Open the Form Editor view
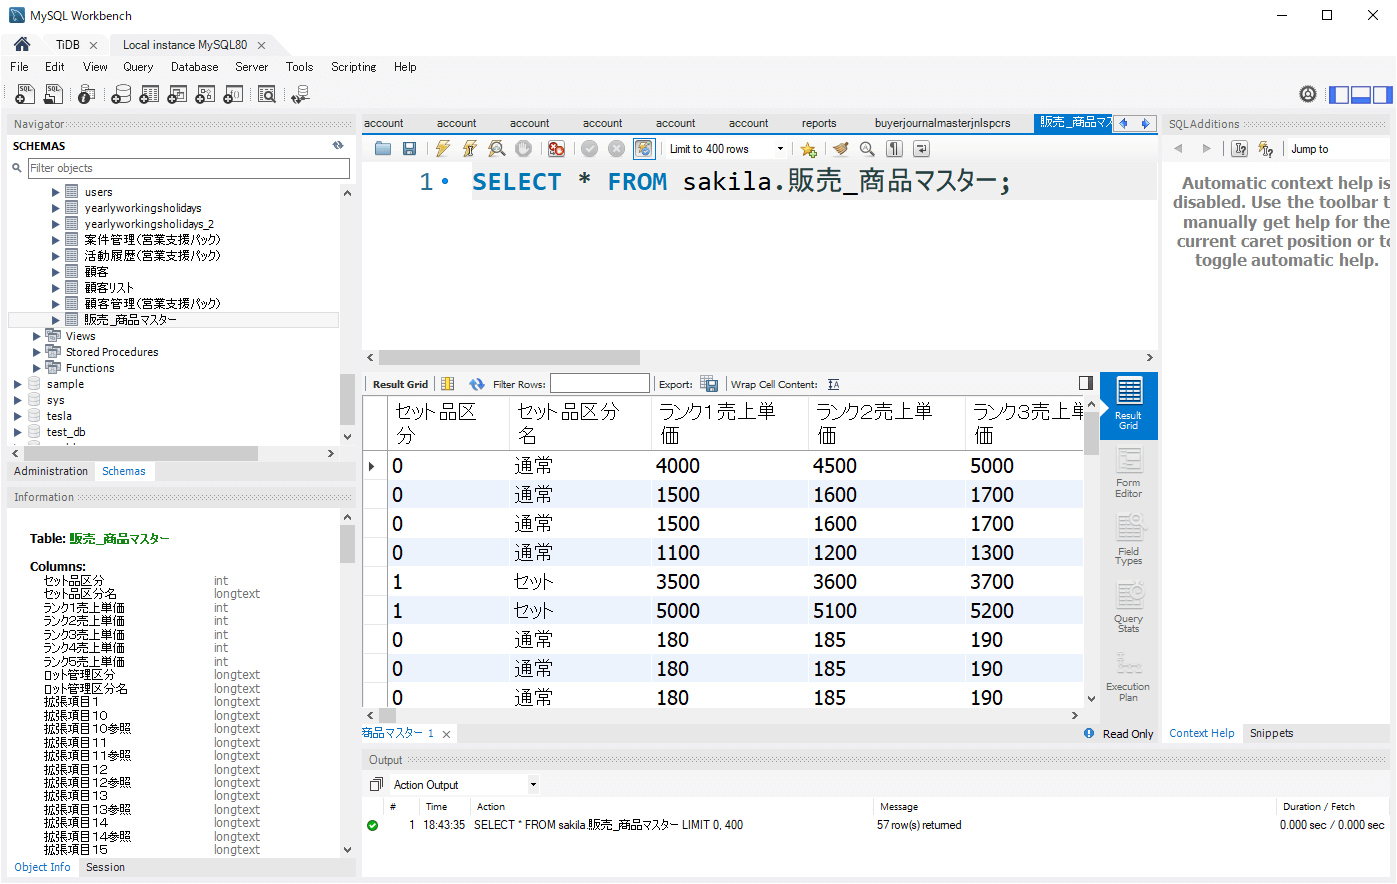This screenshot has height=884, width=1397. [1128, 473]
